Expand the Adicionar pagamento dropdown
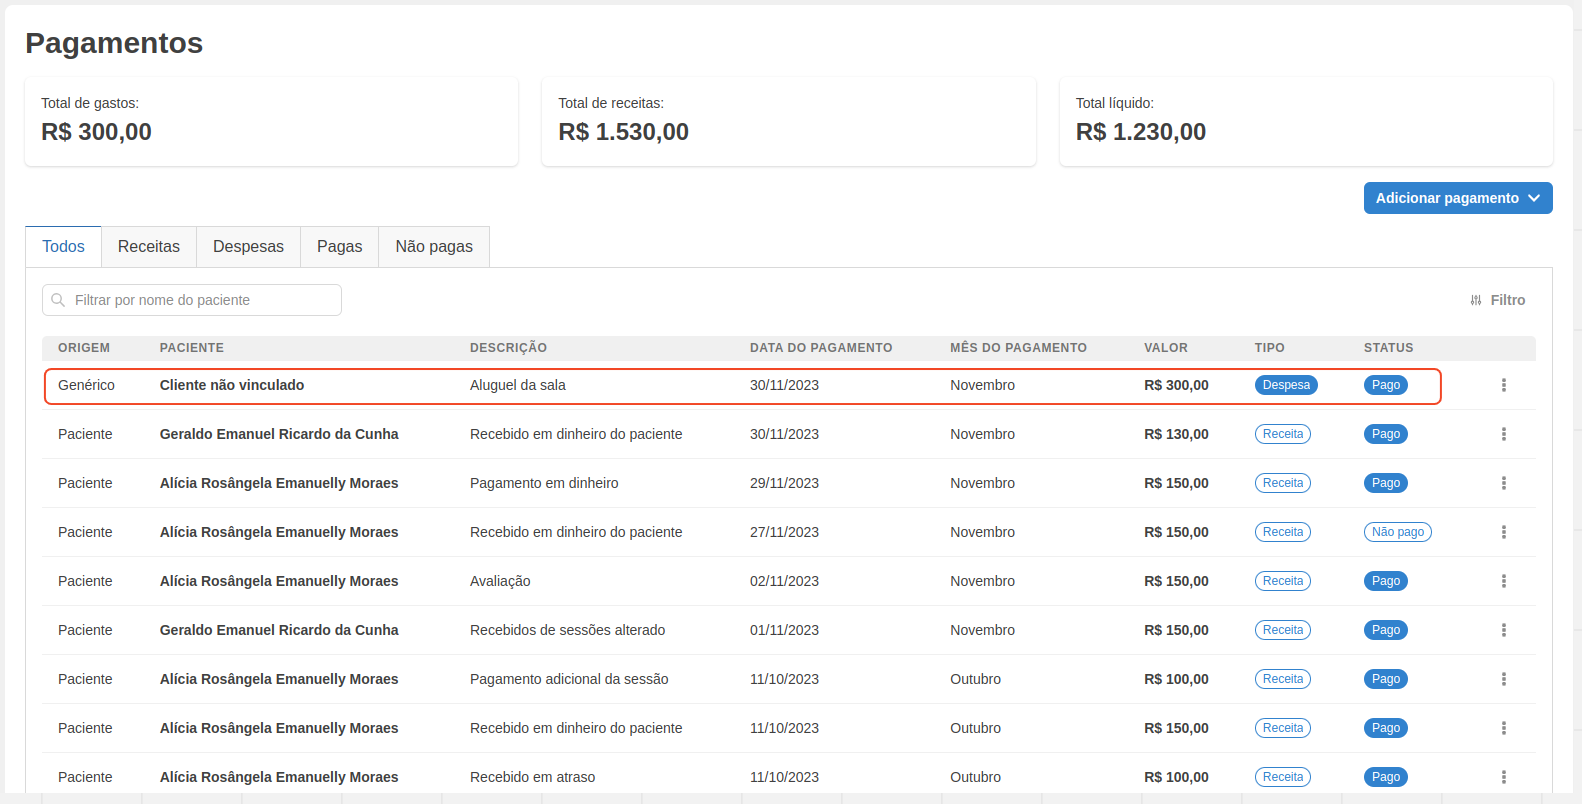1582x804 pixels. coord(1458,198)
